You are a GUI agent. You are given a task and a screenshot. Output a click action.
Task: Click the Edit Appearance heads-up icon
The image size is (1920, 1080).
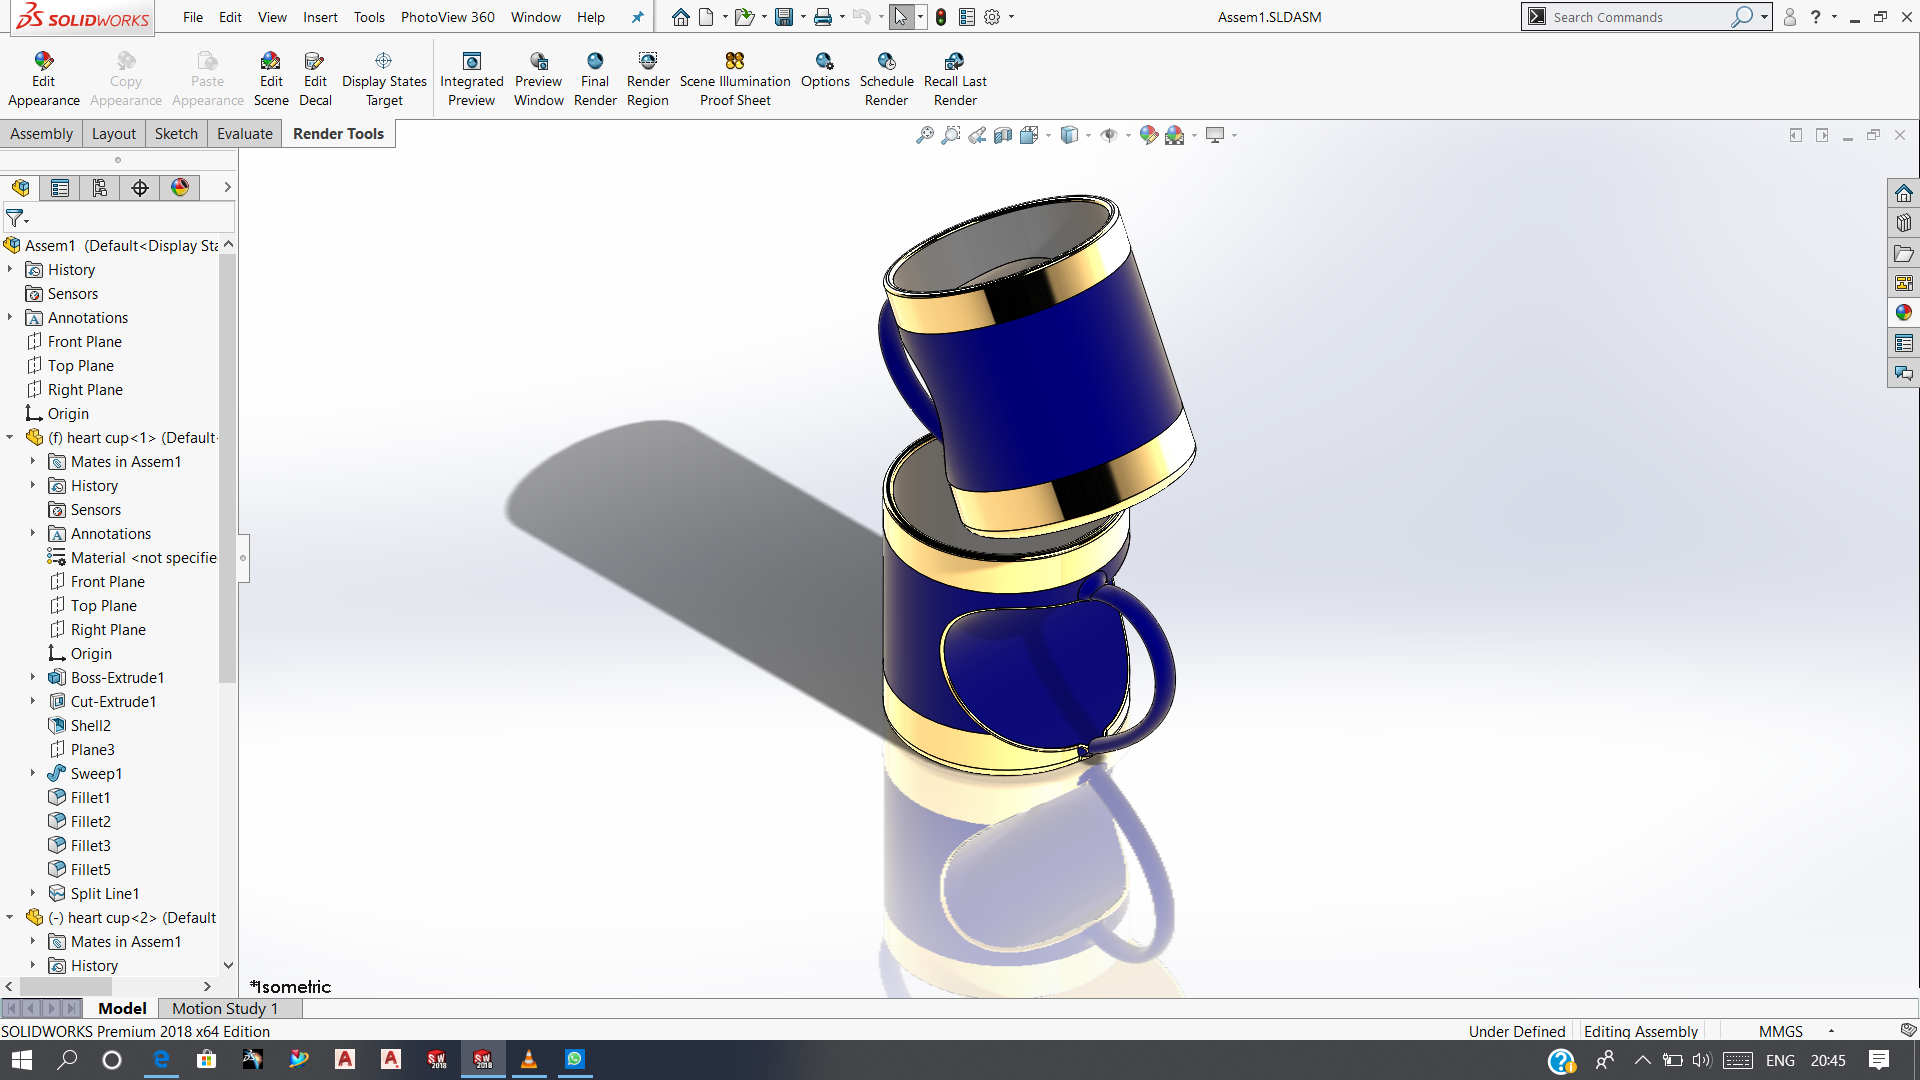[1148, 135]
